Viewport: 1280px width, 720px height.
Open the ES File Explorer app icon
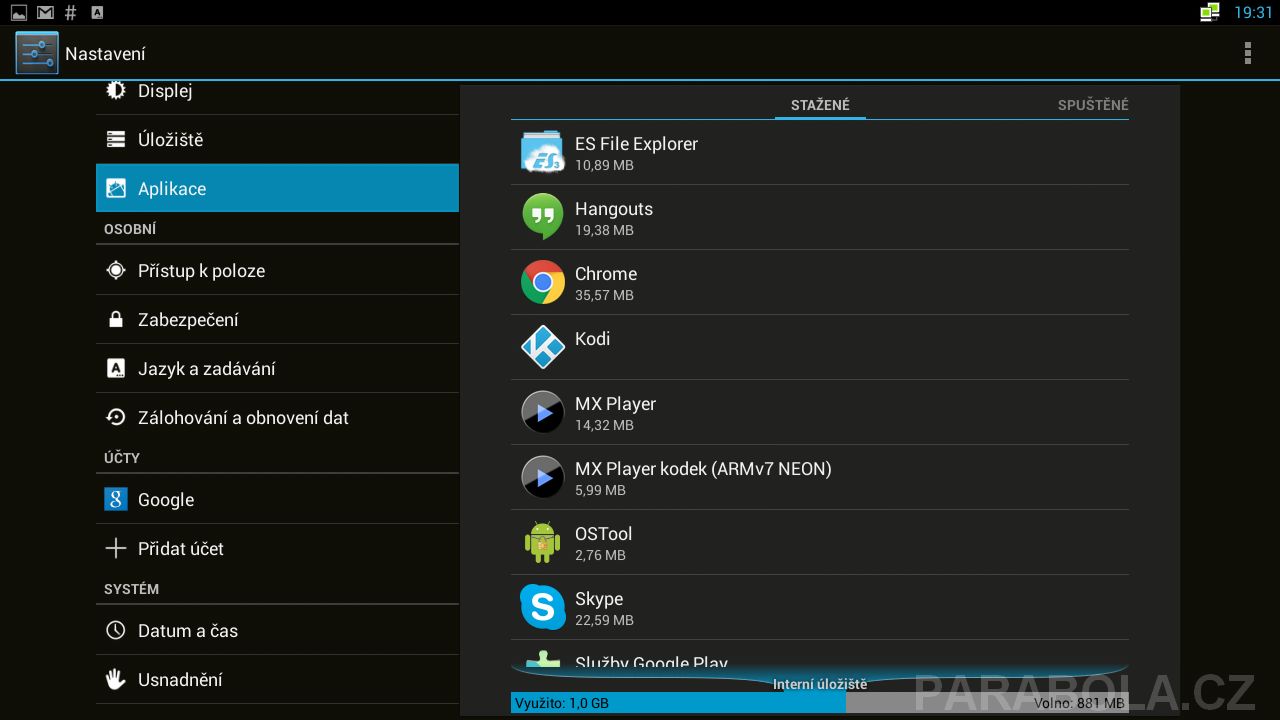543,152
